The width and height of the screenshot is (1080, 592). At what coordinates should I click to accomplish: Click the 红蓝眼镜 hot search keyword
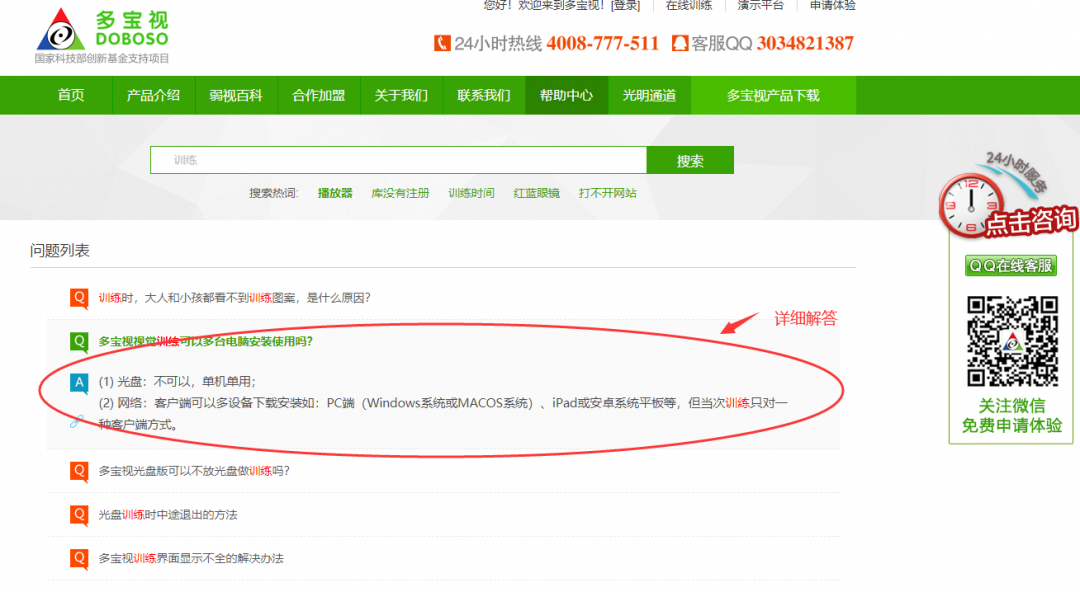point(537,193)
